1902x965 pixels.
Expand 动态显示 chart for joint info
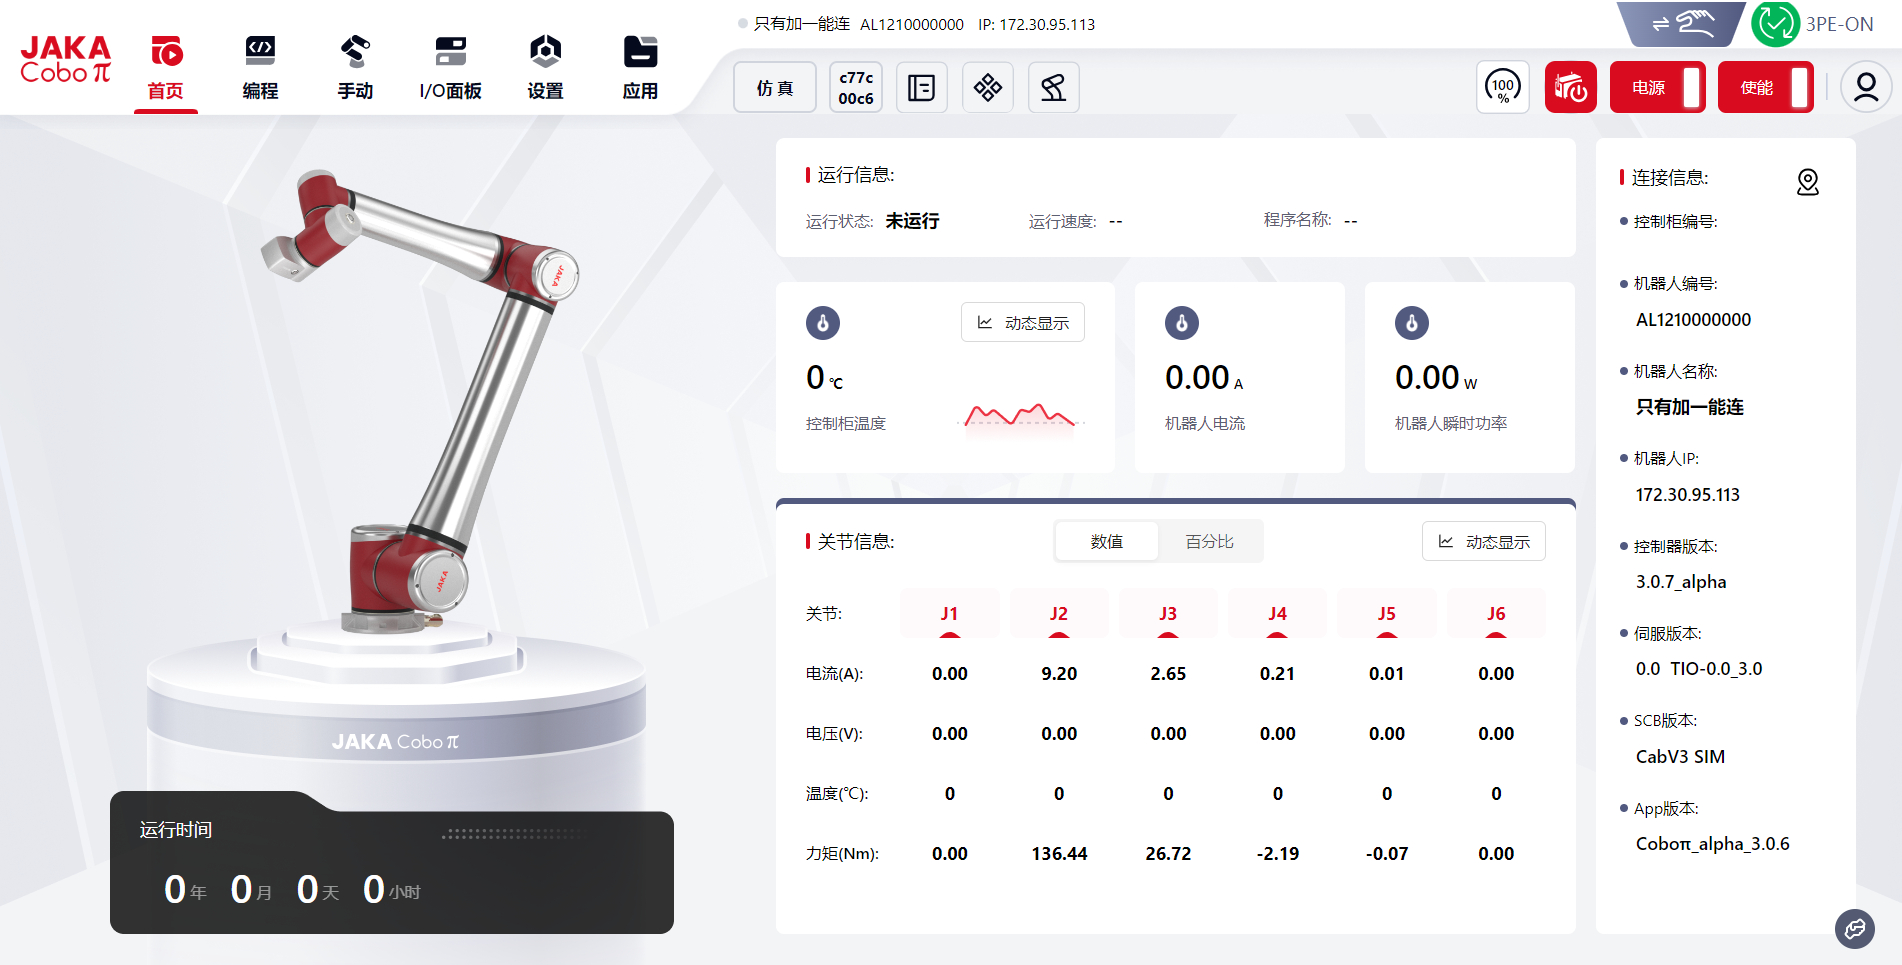coord(1484,542)
